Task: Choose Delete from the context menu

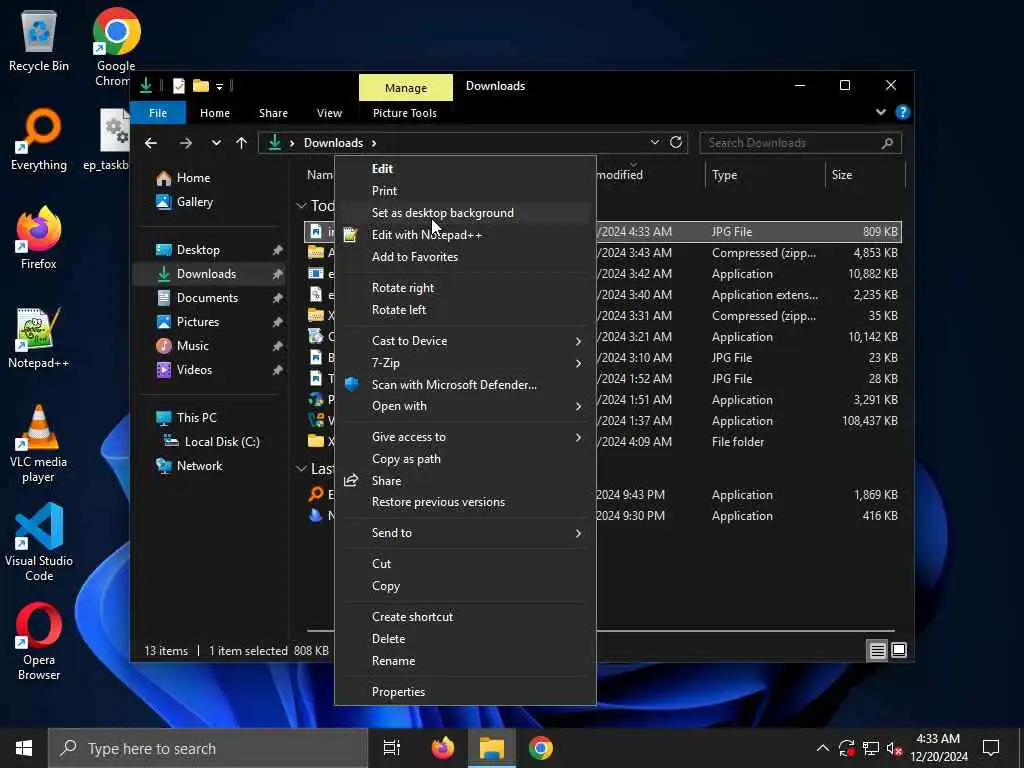Action: click(465, 639)
